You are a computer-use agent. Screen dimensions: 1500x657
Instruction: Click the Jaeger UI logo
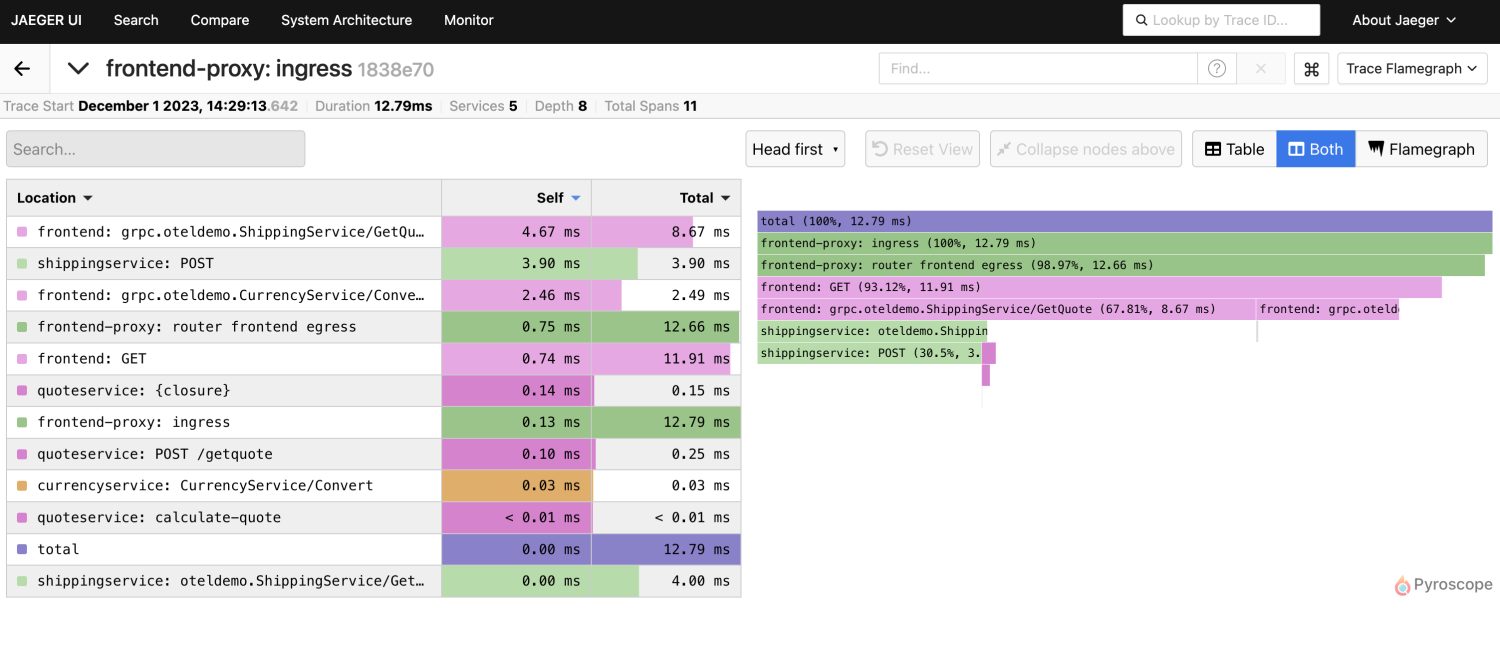pos(47,20)
